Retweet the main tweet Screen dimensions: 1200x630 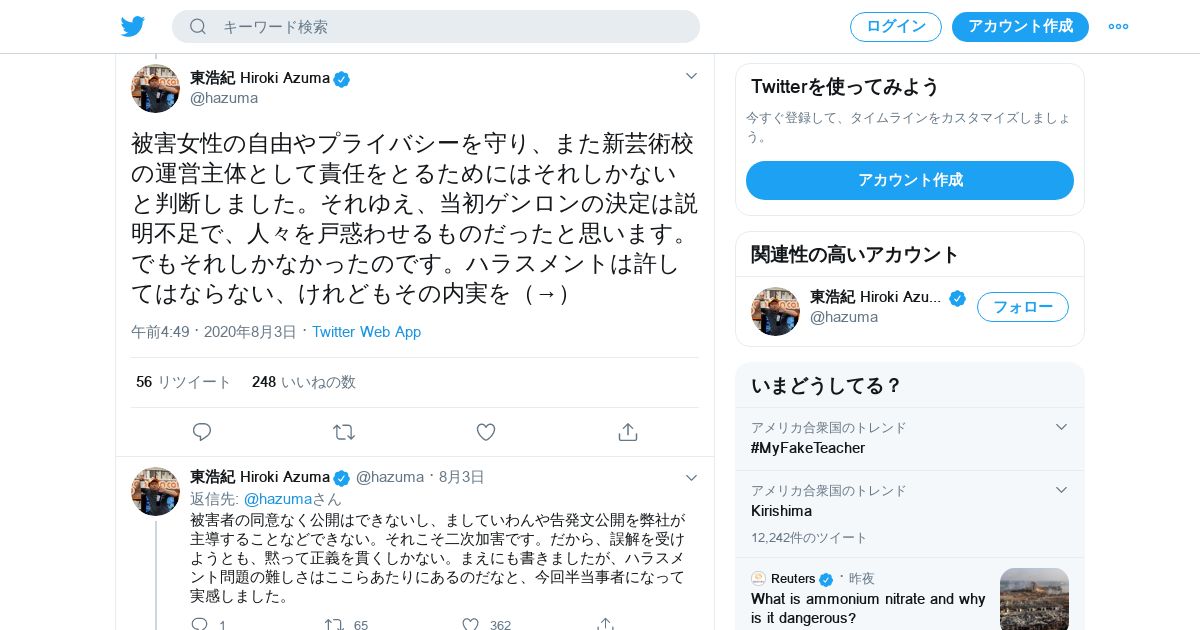tap(344, 432)
